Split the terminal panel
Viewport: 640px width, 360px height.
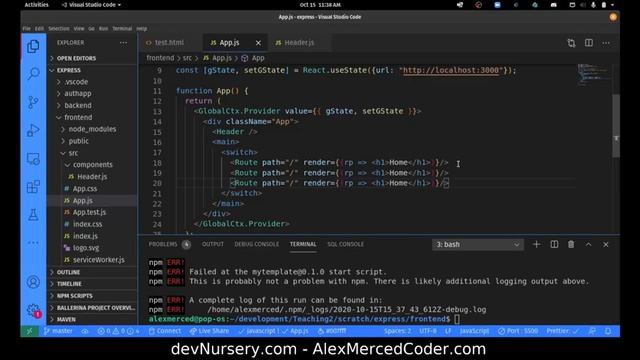tap(554, 244)
